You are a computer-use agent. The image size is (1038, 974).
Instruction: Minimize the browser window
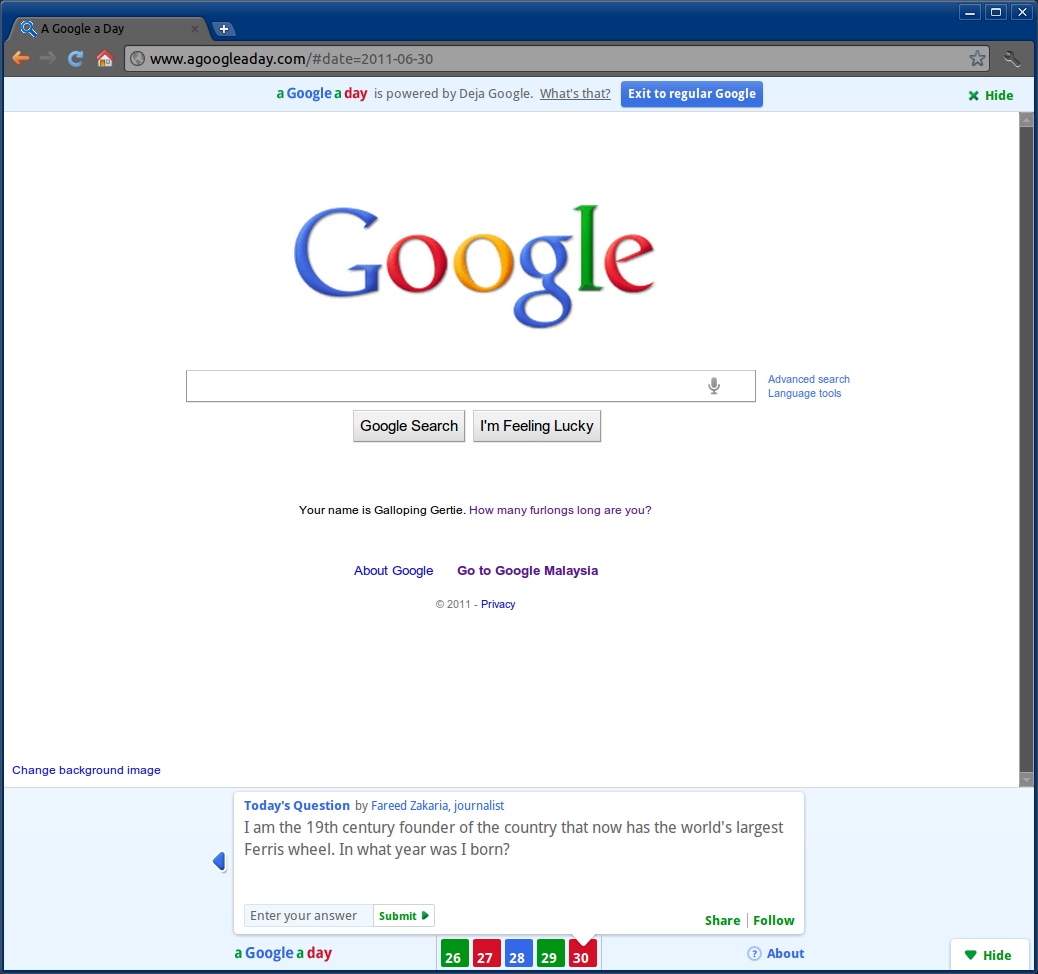(x=970, y=12)
